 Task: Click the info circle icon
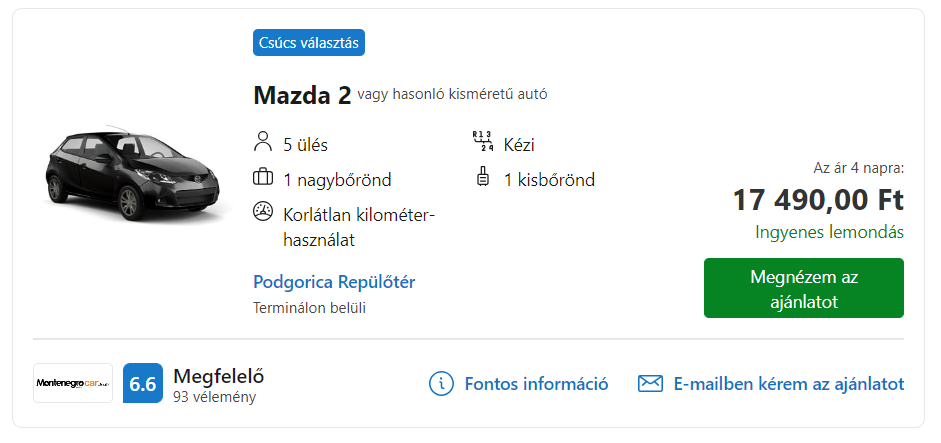[x=441, y=383]
